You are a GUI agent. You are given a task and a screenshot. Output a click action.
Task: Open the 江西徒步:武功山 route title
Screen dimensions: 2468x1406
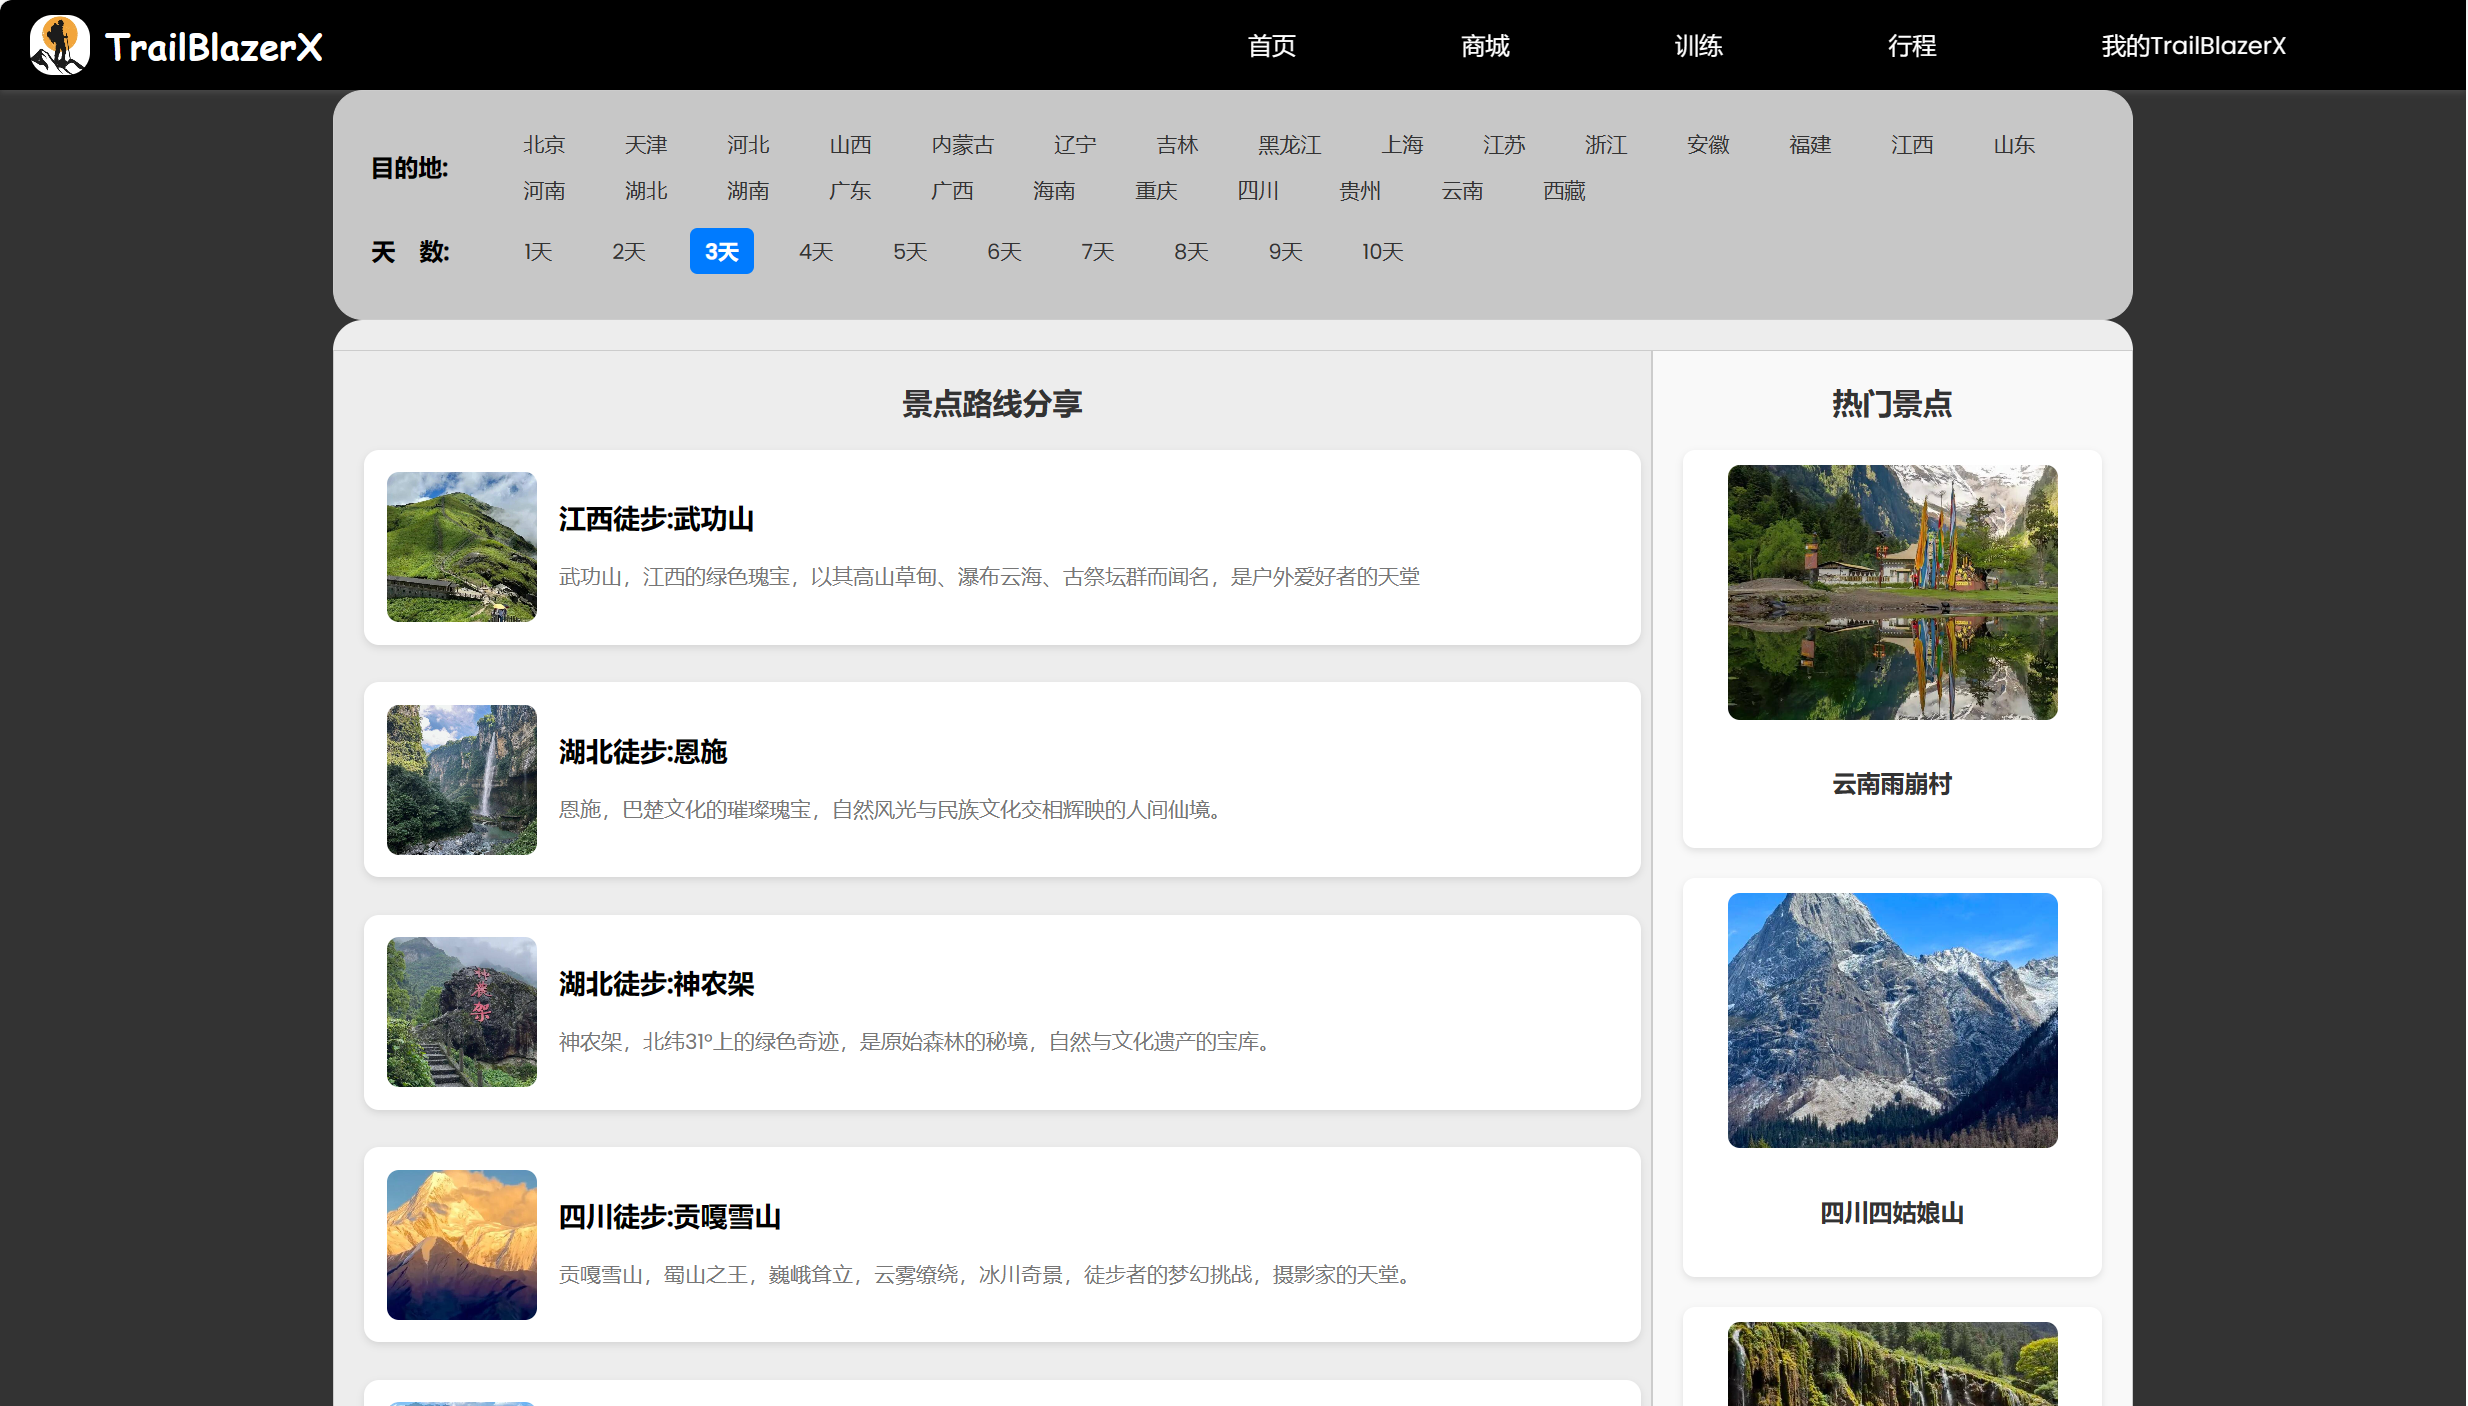tap(656, 519)
